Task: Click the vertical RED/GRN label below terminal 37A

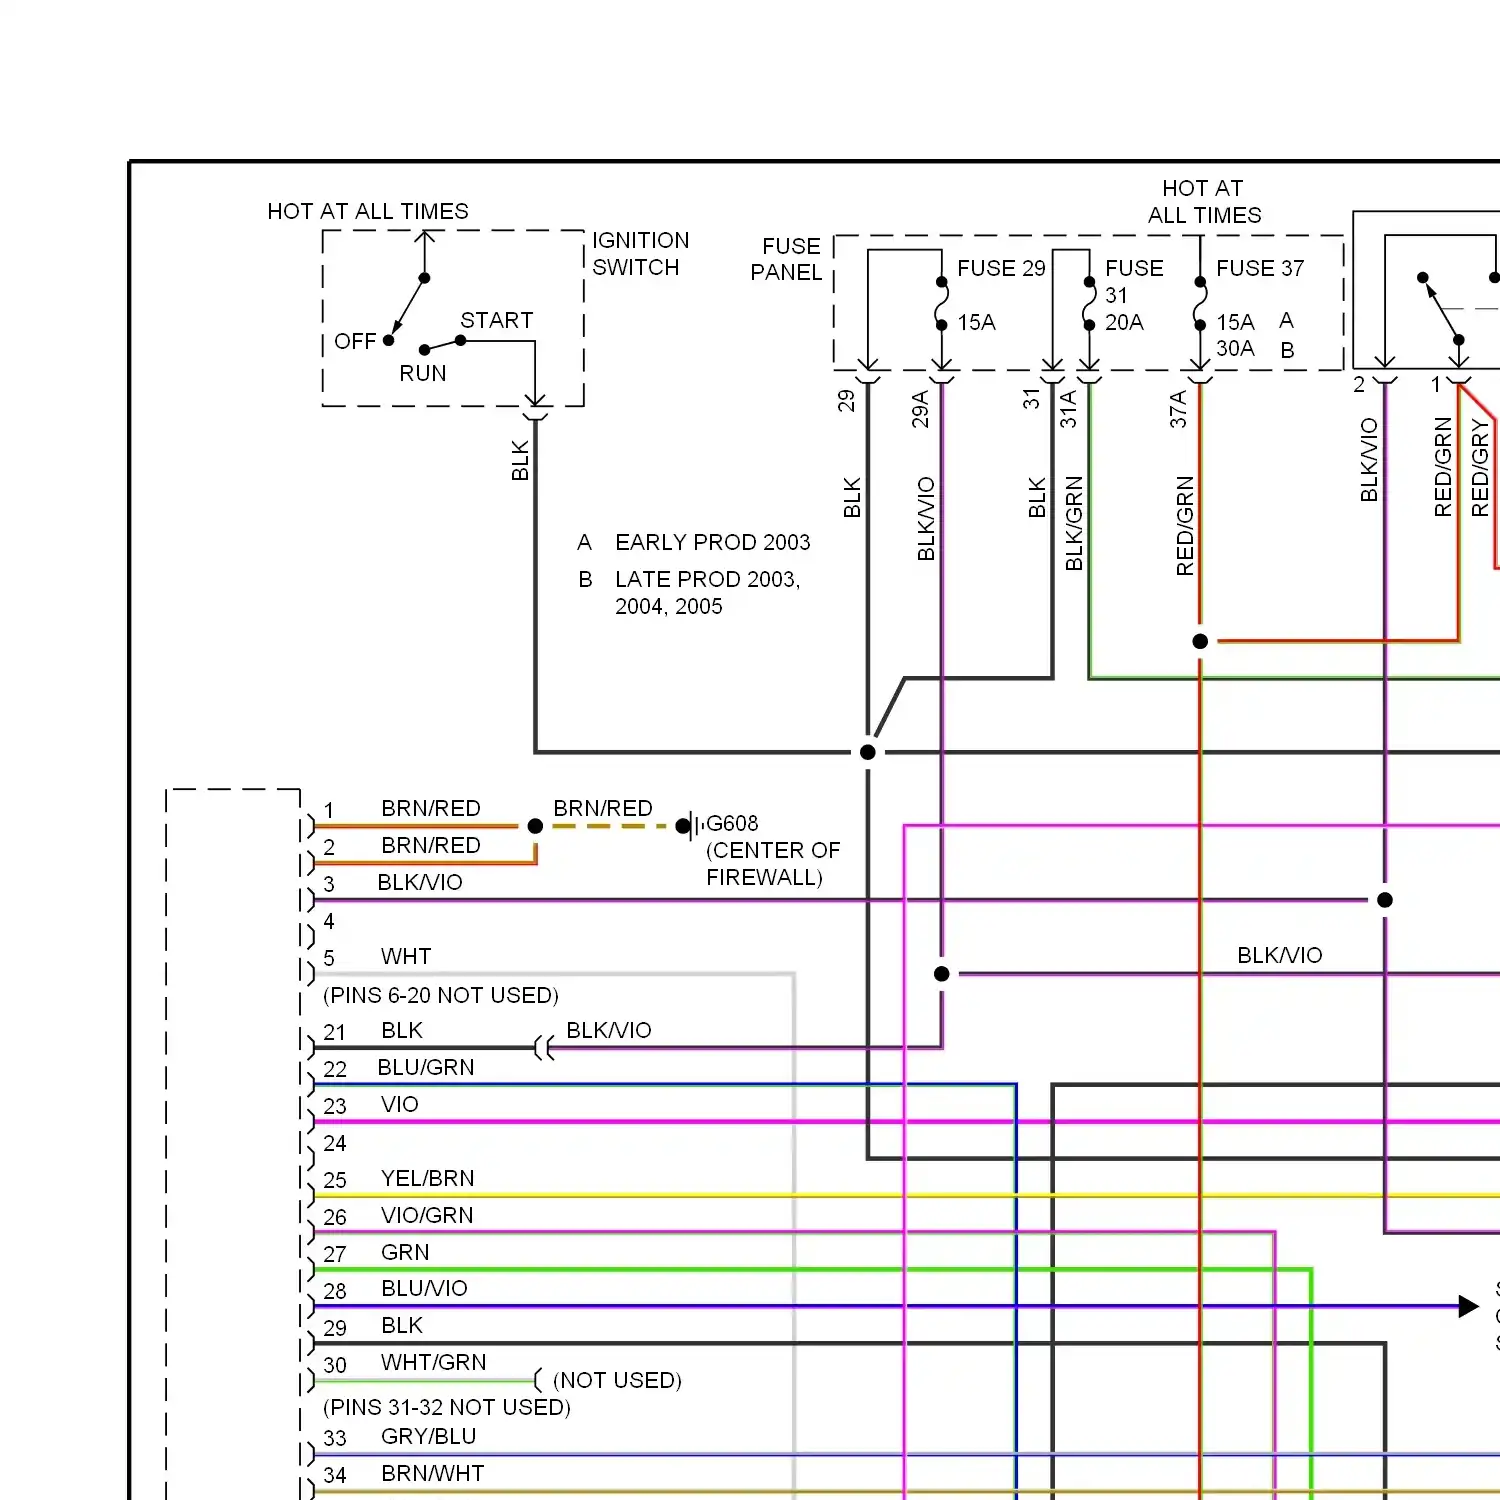Action: pos(1185,526)
